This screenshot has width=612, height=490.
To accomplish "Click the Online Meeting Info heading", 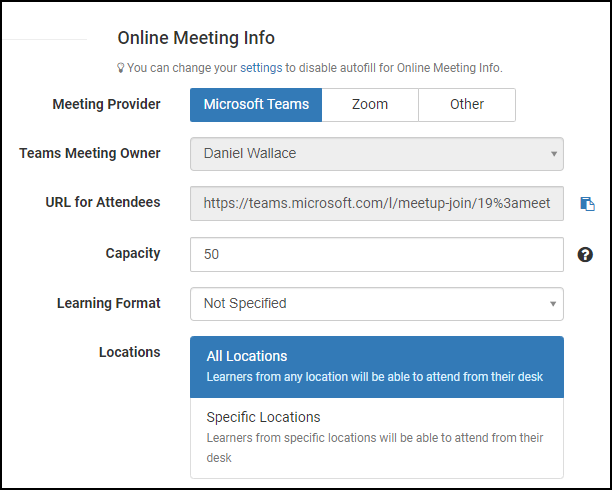I will point(196,38).
